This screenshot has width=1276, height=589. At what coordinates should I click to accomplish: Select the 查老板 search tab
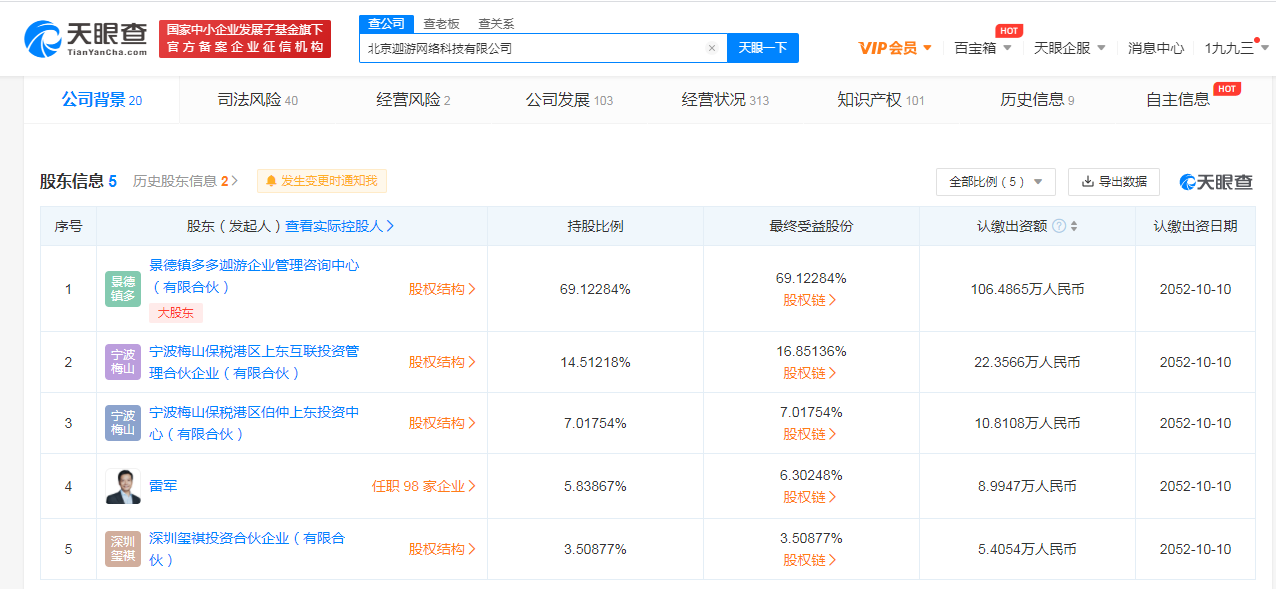441,24
